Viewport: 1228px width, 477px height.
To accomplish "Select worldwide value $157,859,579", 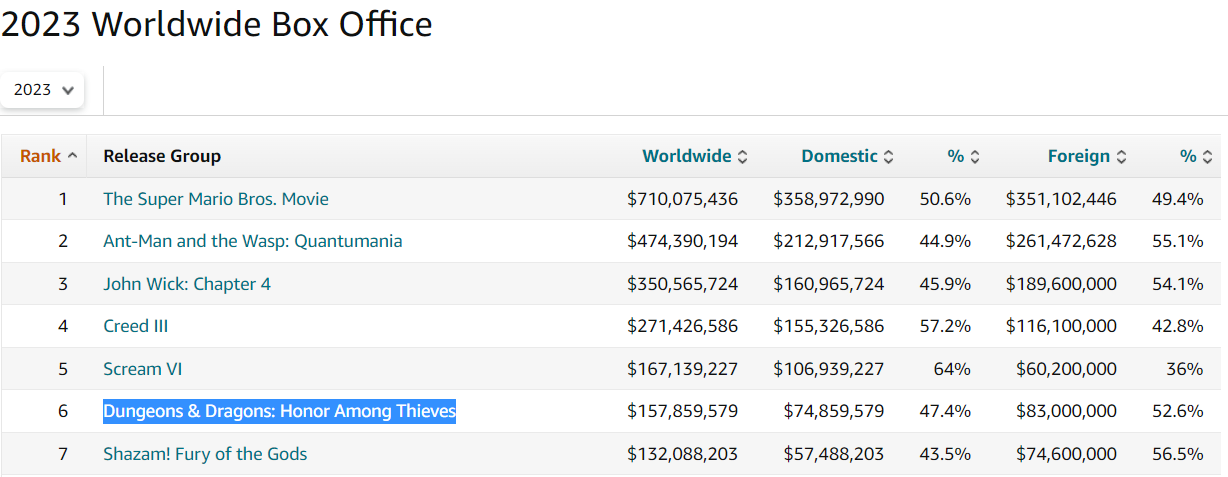I will click(683, 411).
